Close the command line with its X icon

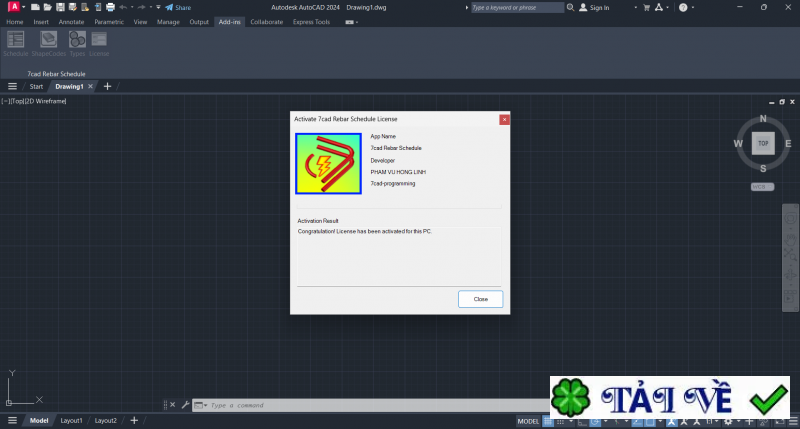(172, 405)
